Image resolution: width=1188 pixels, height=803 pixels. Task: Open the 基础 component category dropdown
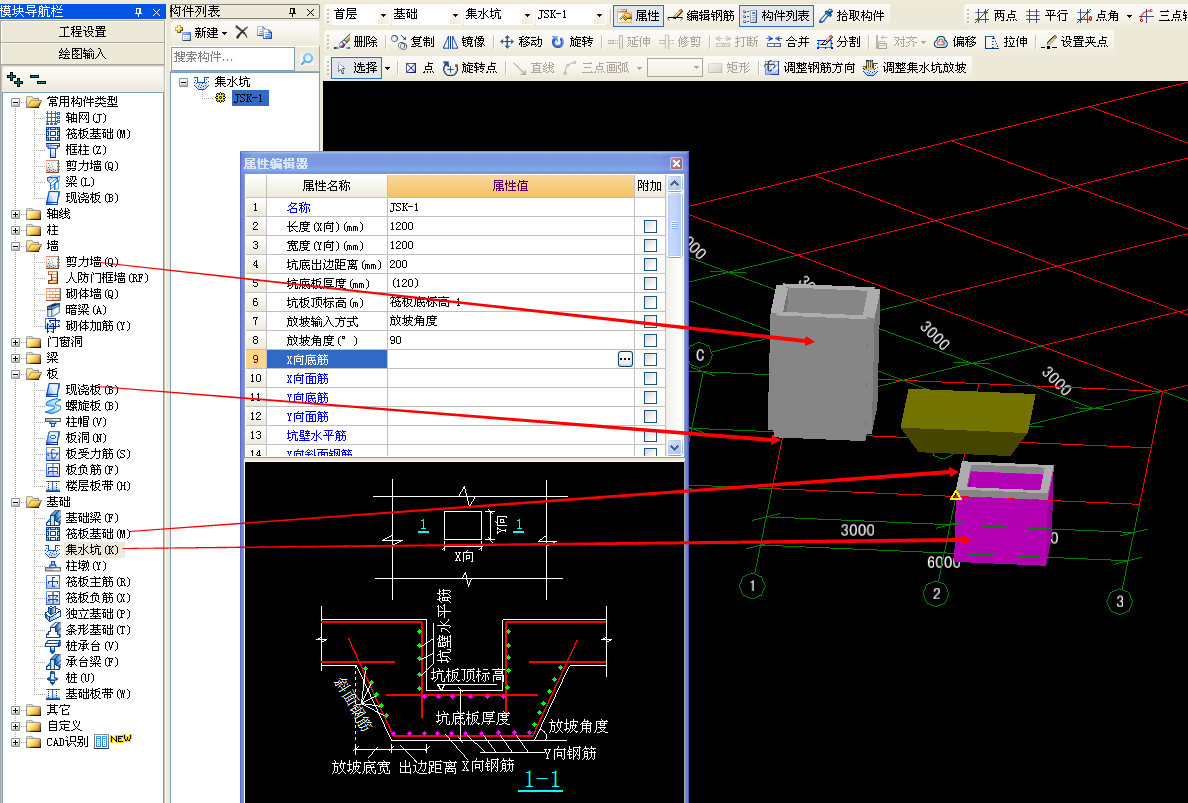coord(455,15)
